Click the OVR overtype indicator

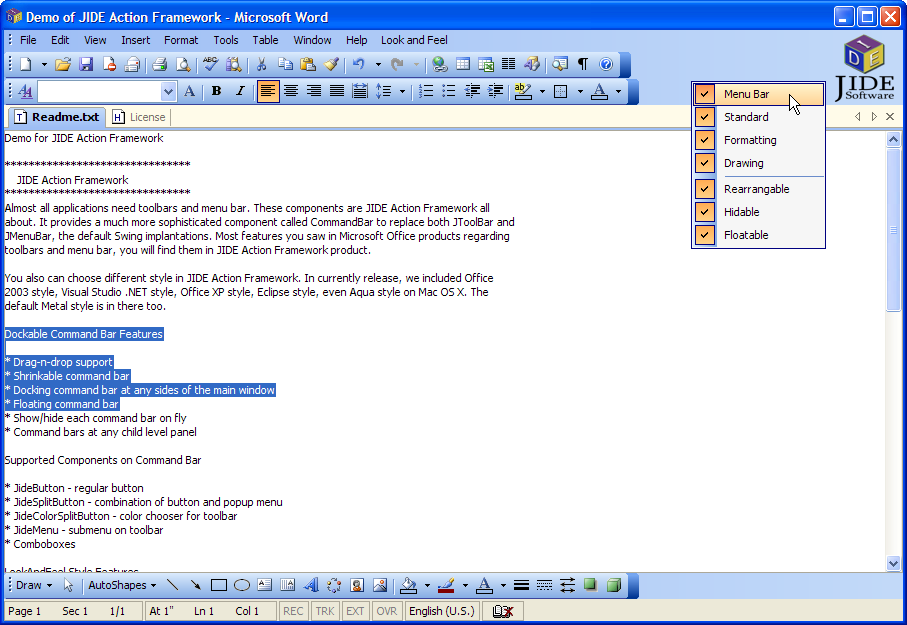point(386,611)
